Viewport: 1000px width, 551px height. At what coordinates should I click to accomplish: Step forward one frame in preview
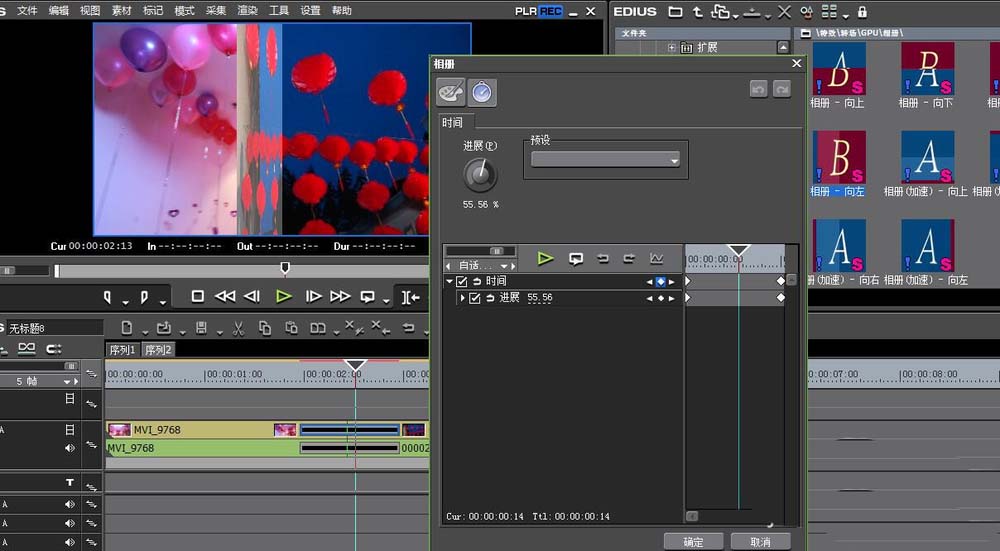313,297
